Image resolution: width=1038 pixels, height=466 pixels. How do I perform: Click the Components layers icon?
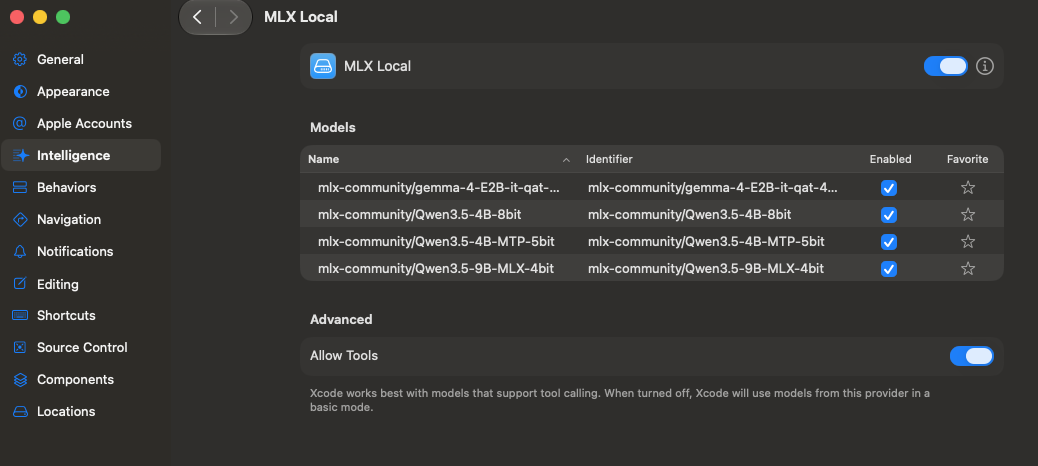click(20, 379)
